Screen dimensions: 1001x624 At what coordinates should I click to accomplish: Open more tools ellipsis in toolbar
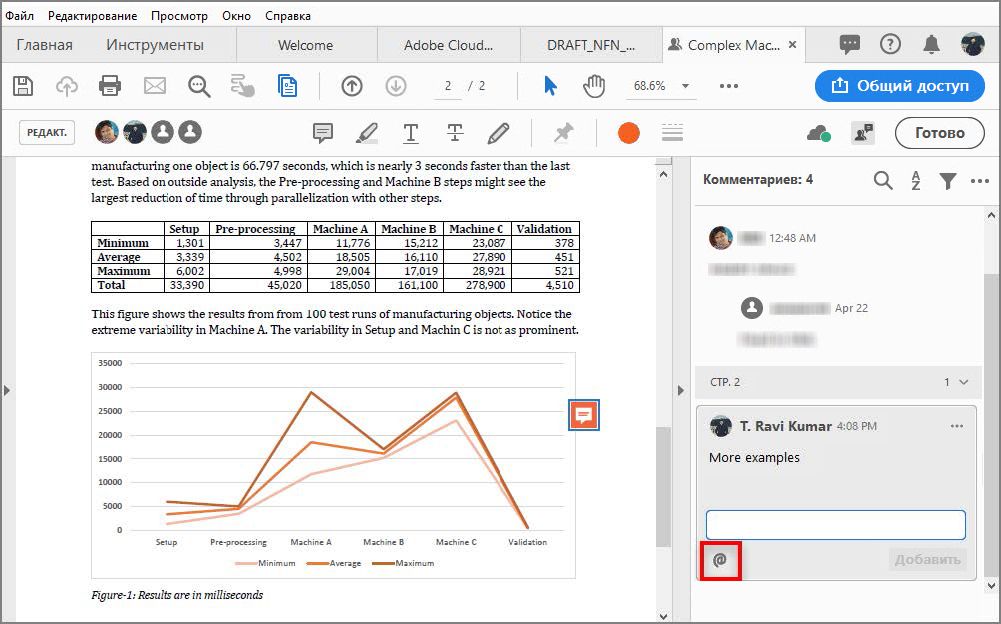click(728, 86)
